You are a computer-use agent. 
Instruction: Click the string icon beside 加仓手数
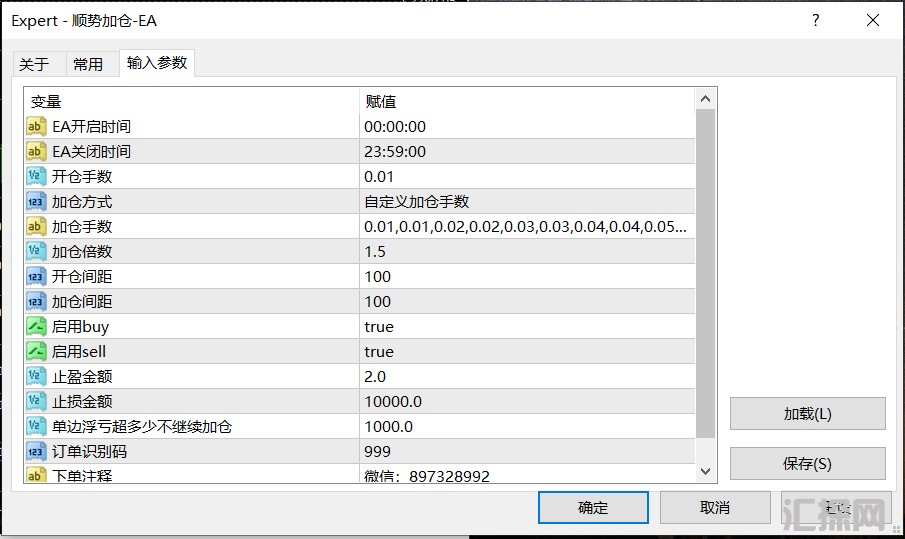(36, 226)
